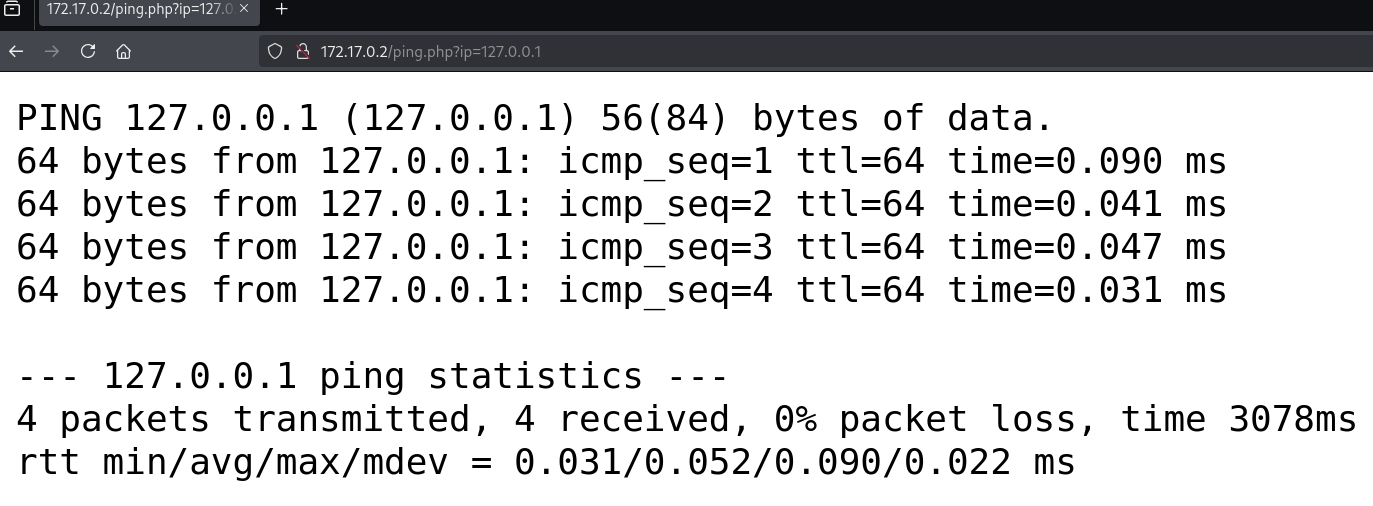Click the ping statistics separator line
The image size is (1373, 506).
point(373,377)
